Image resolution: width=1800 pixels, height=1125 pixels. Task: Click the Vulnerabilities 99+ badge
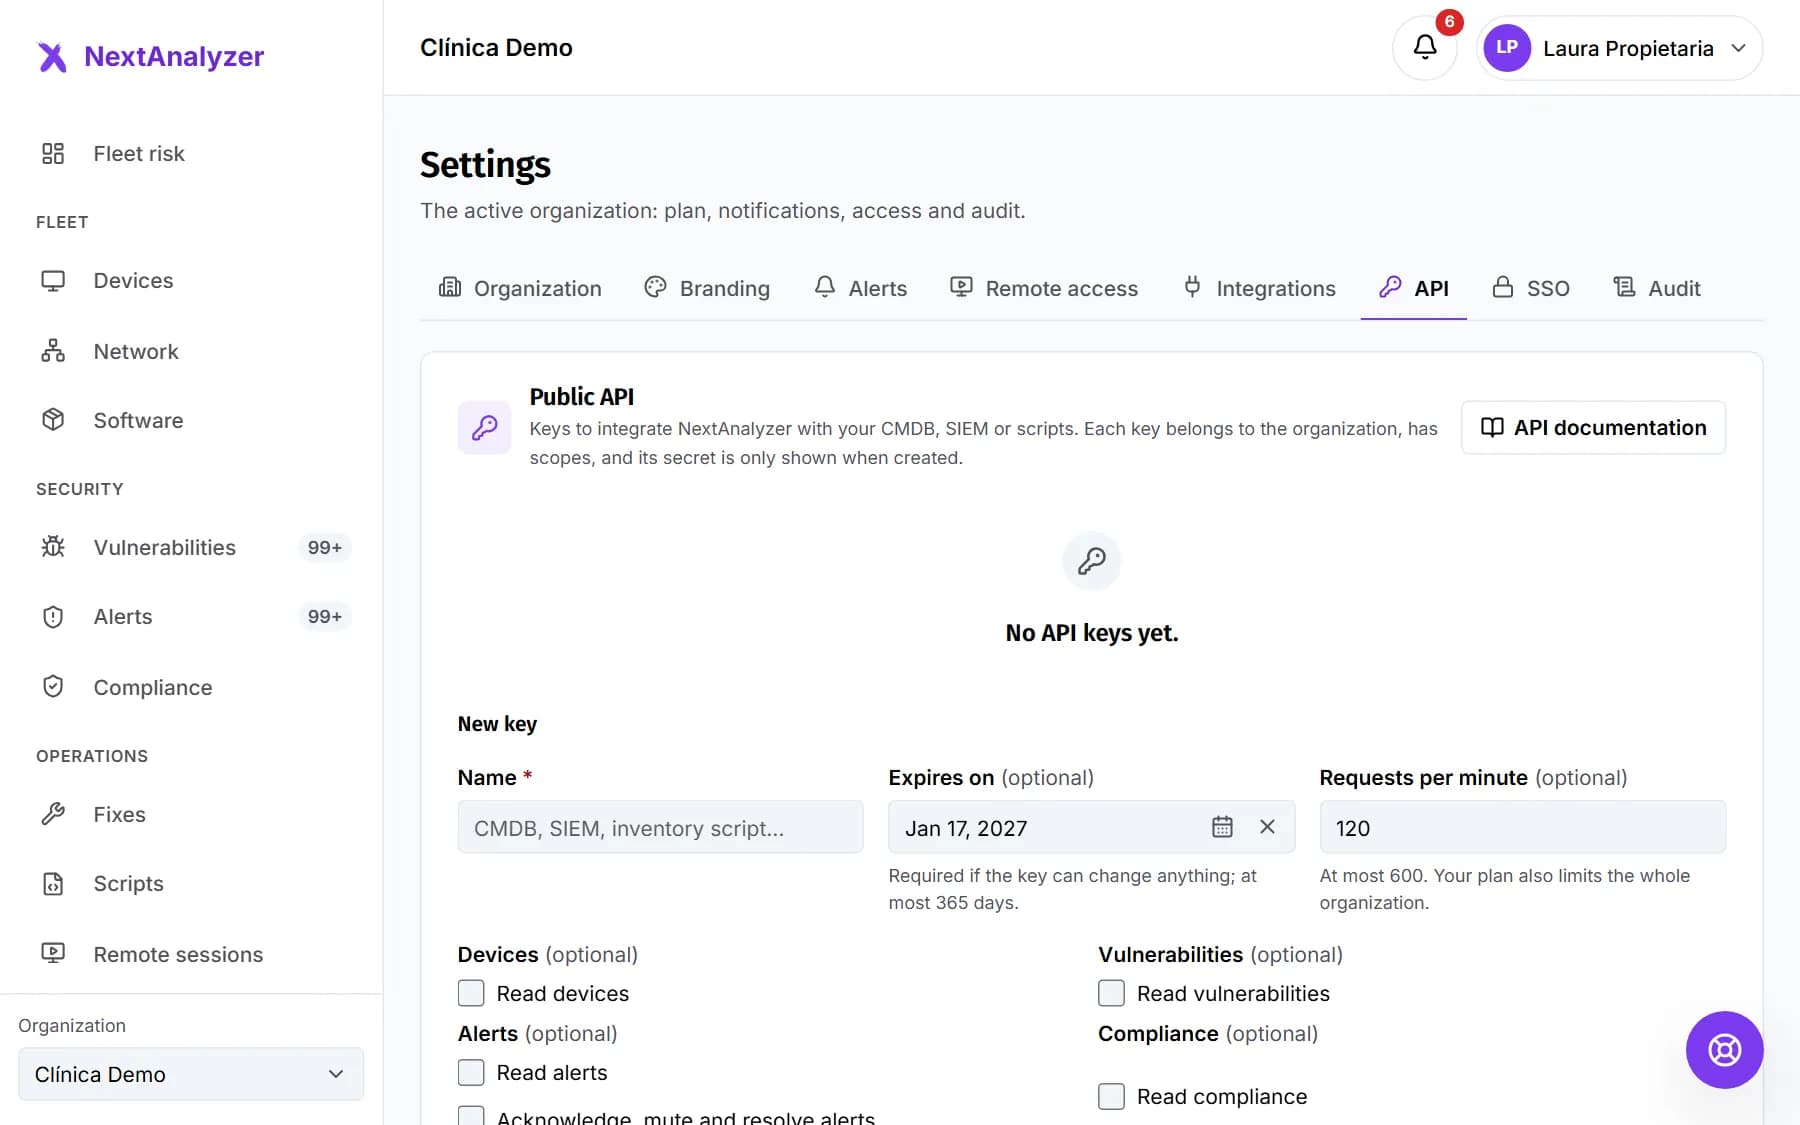tap(324, 548)
